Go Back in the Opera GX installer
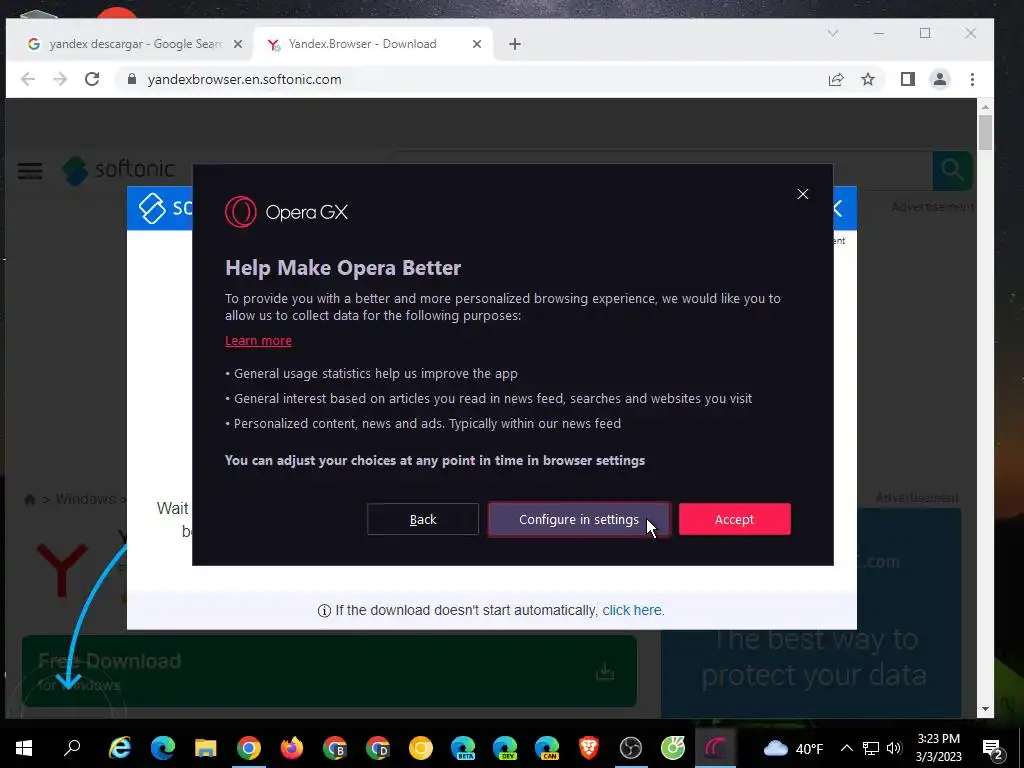The width and height of the screenshot is (1024, 768). point(423,519)
